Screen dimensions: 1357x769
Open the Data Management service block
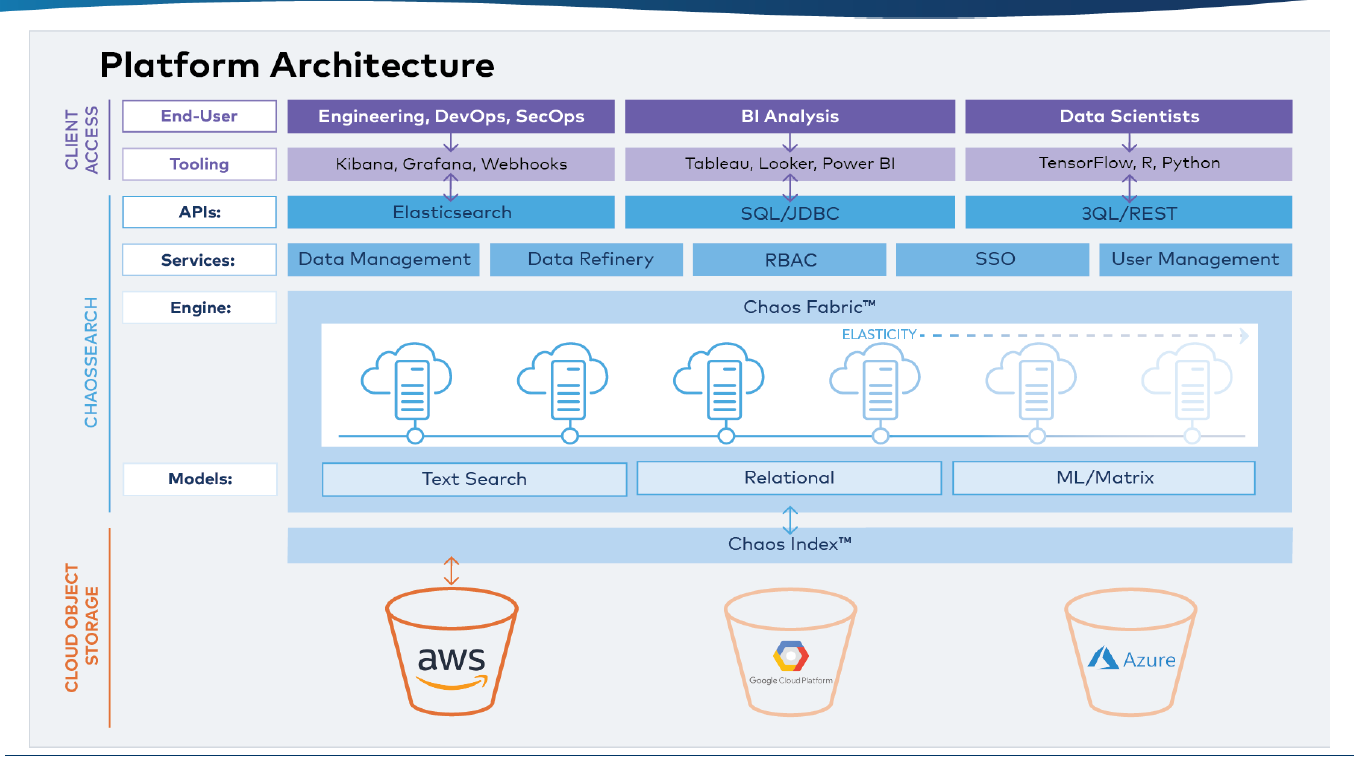coord(384,260)
